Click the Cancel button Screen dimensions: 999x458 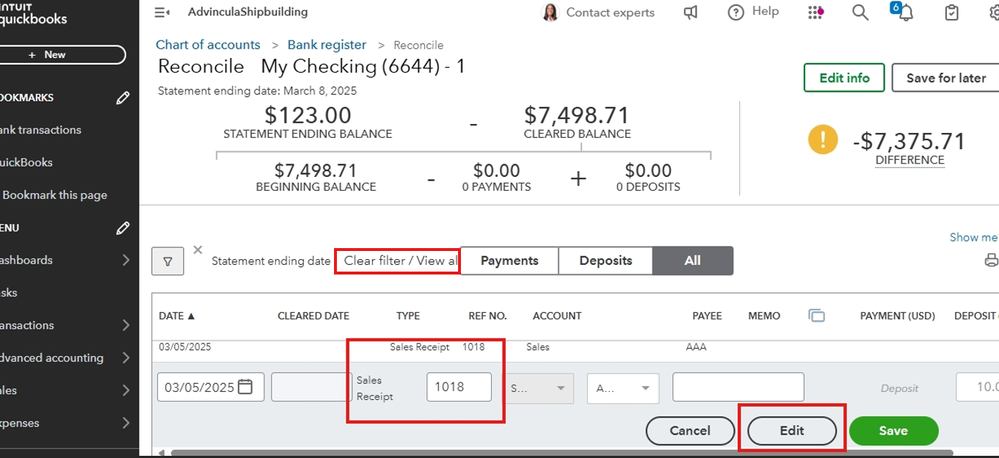click(x=690, y=431)
